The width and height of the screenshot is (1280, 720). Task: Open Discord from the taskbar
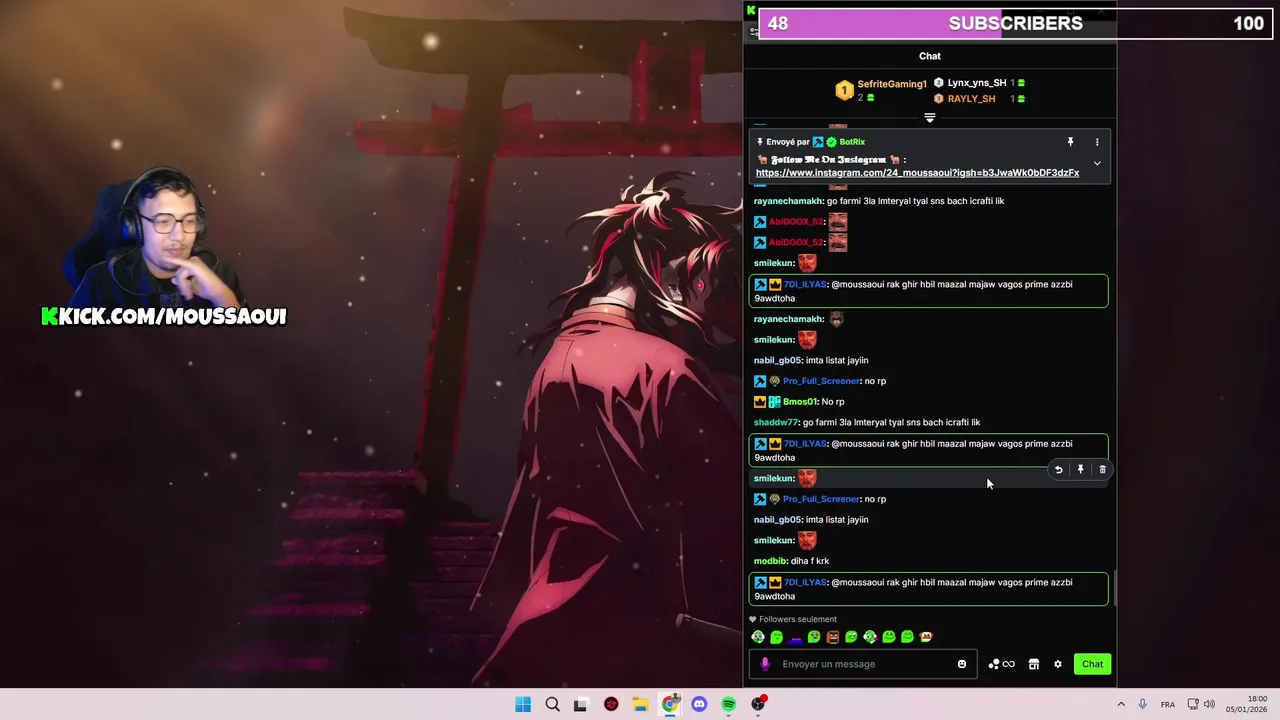click(x=699, y=704)
